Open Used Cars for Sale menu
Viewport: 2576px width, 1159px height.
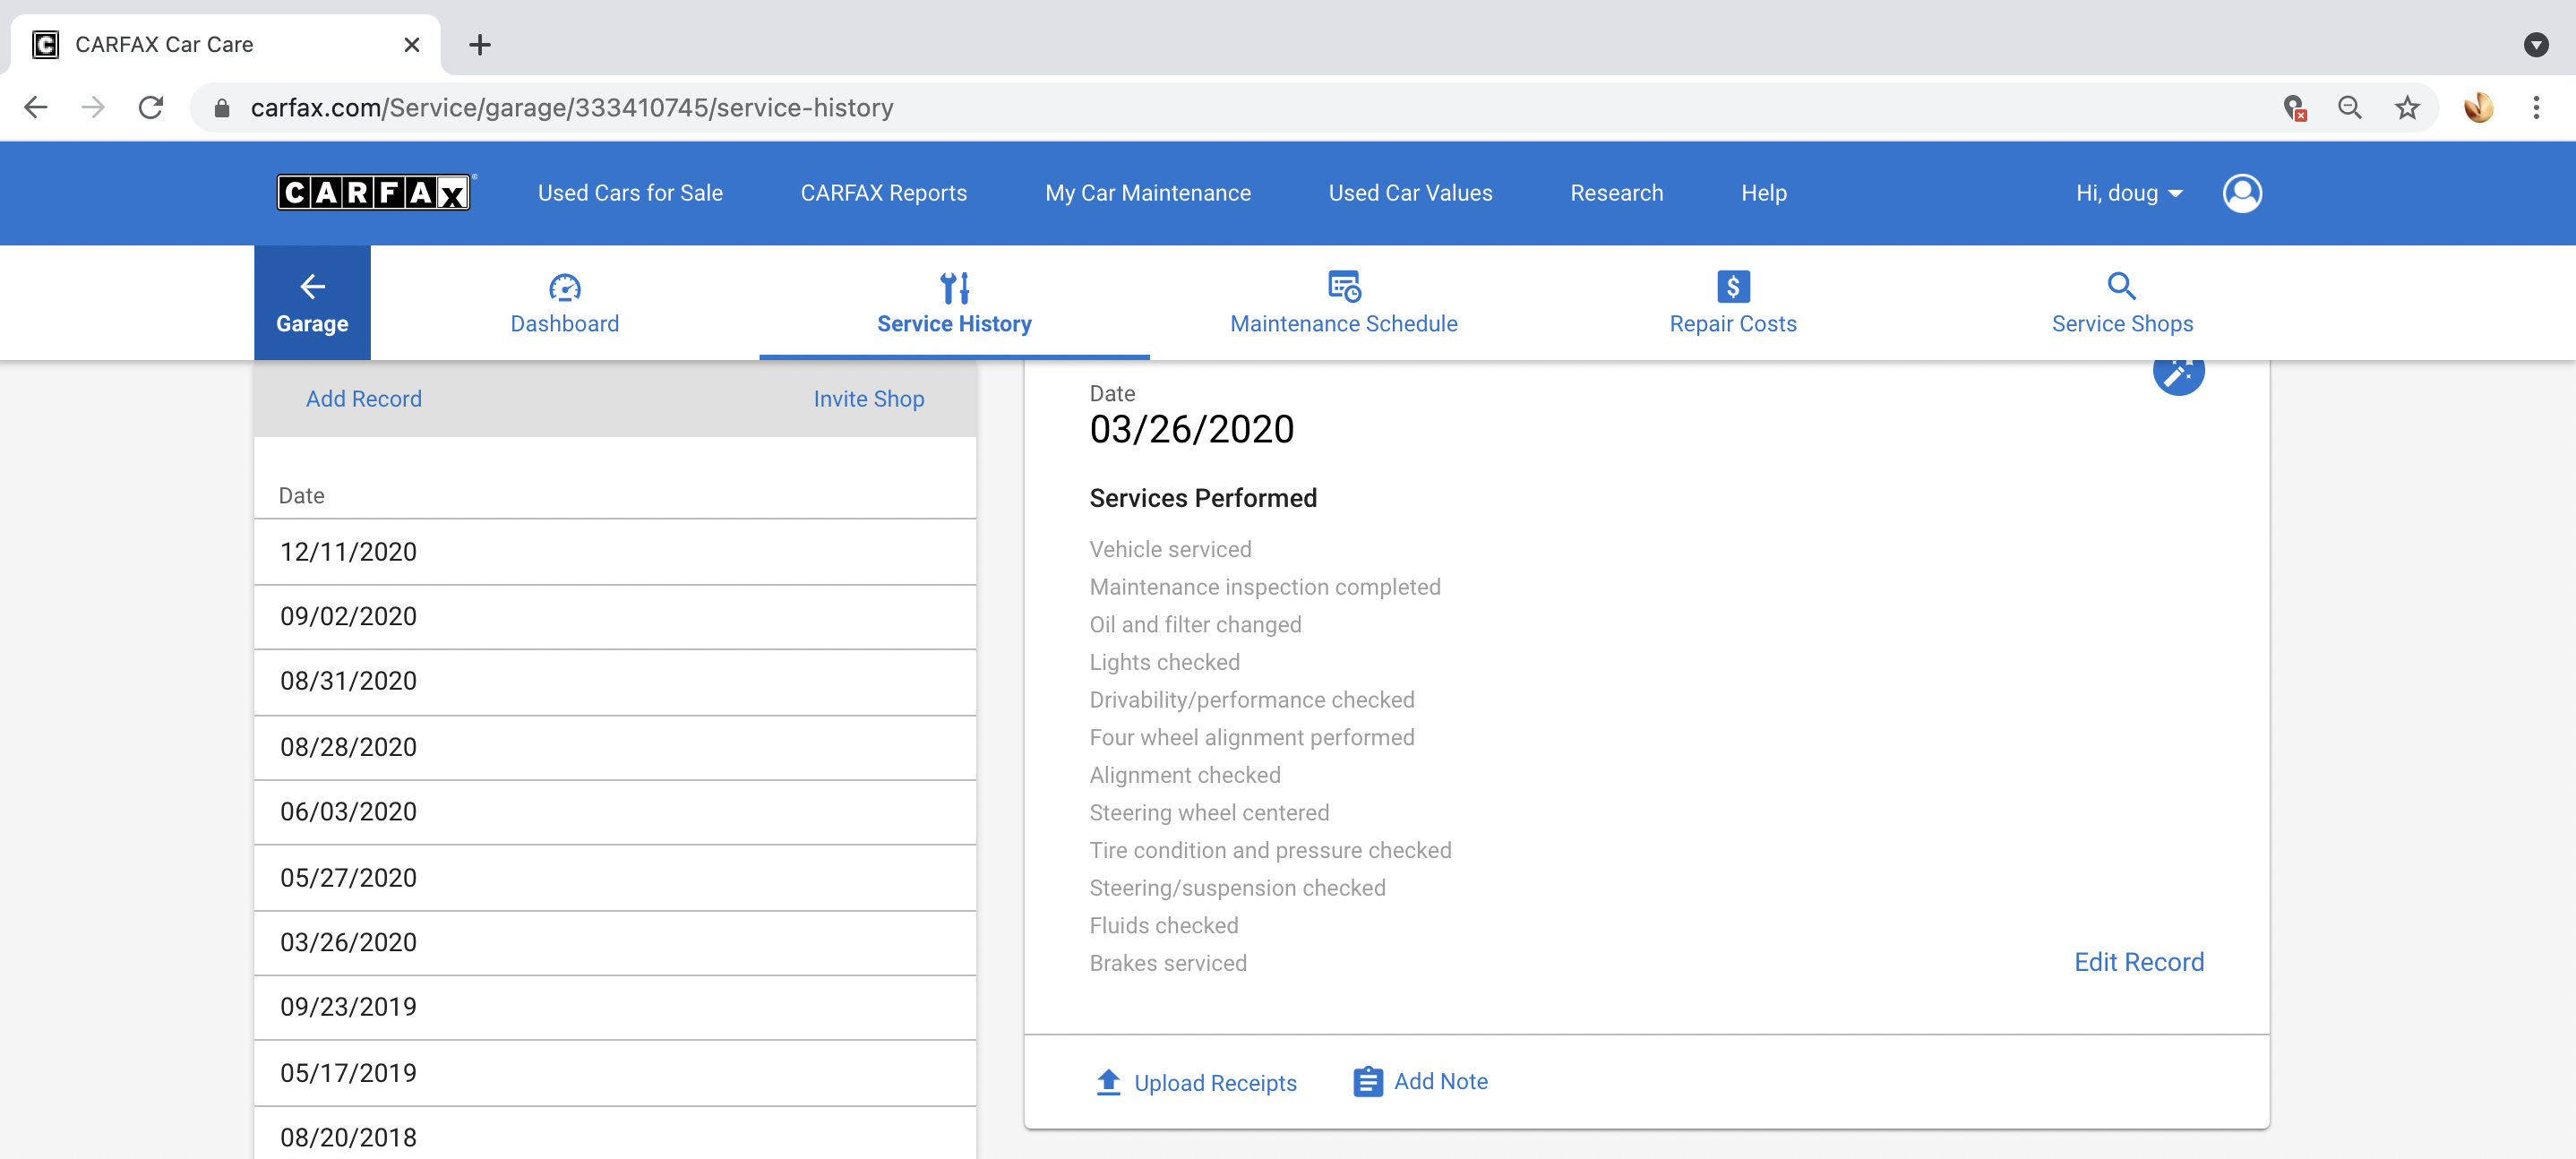tap(630, 193)
